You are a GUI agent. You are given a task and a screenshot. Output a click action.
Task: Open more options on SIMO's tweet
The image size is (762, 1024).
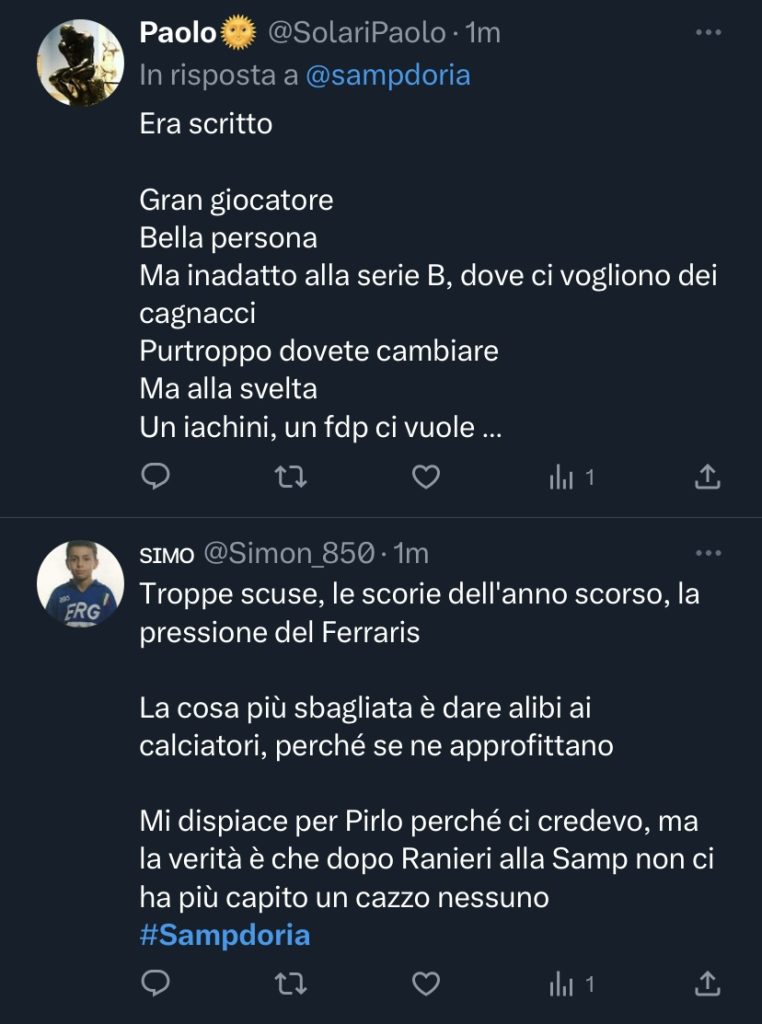tap(708, 553)
